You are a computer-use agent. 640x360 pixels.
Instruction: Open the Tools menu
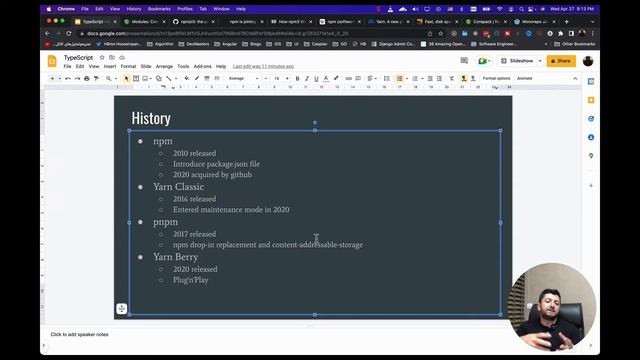coord(183,66)
